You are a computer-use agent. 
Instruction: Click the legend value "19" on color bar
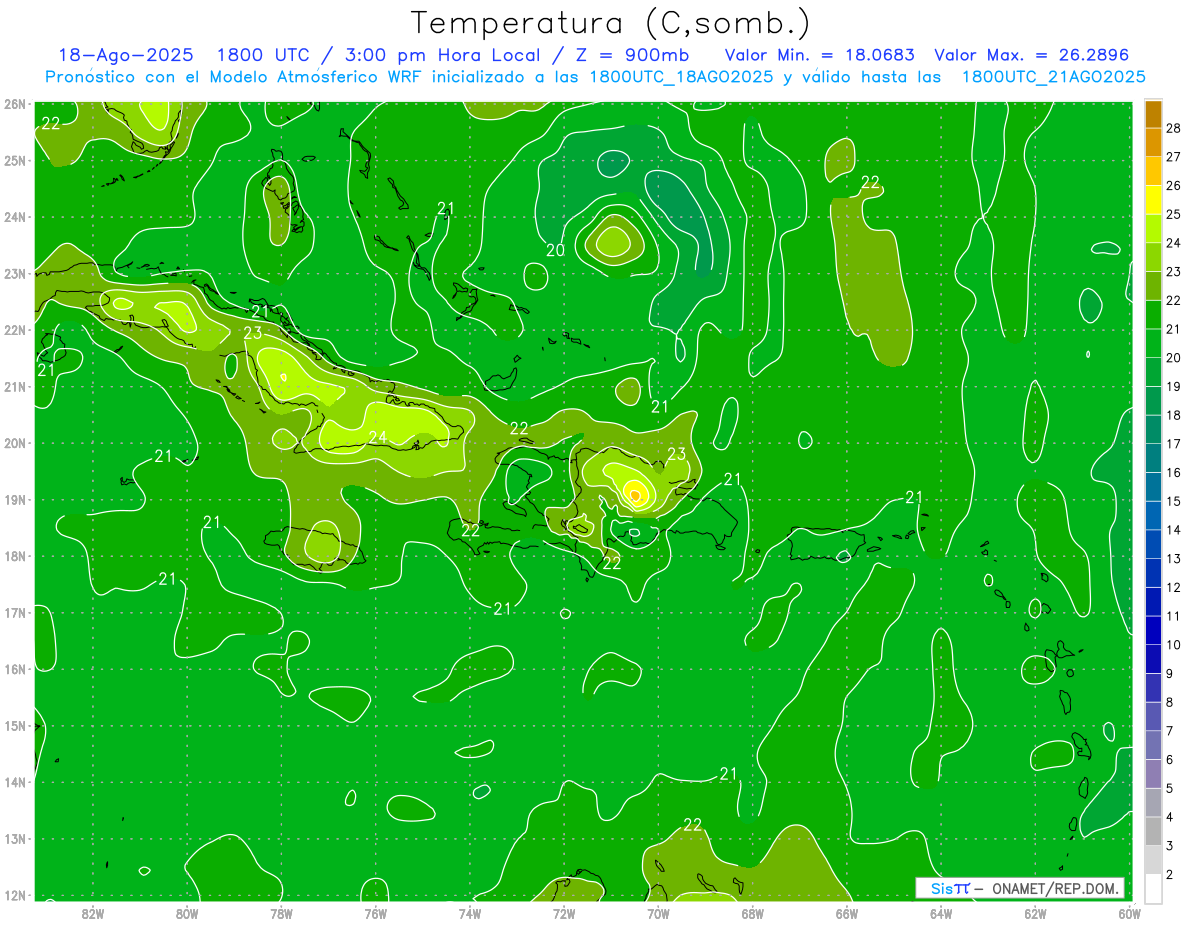1174,386
